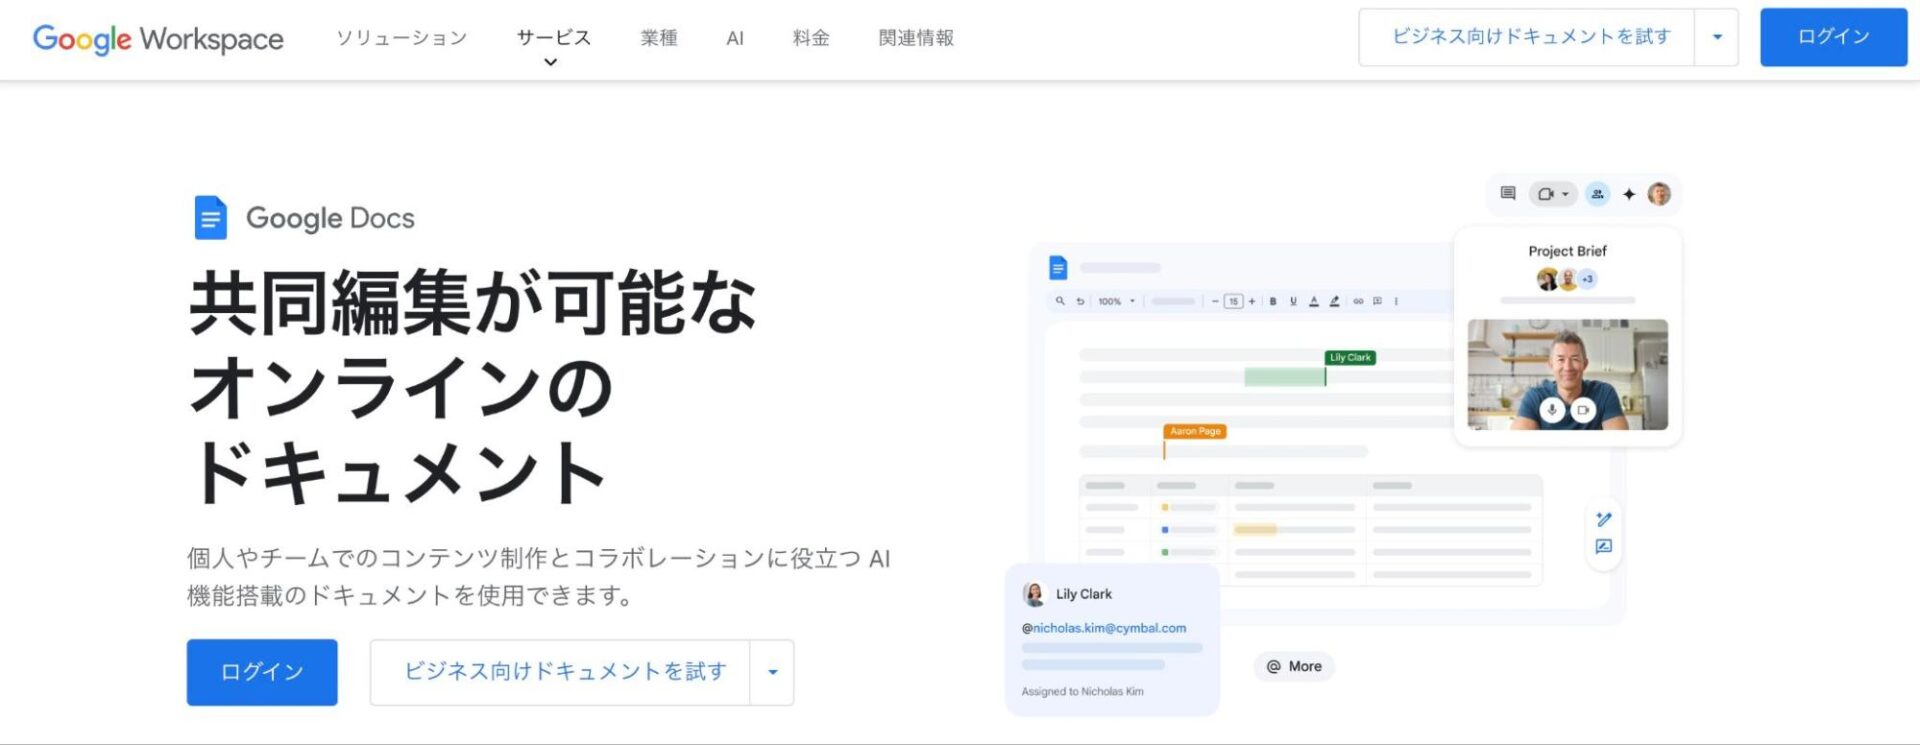Screen dimensions: 1920x745
Task: Go to the 料金 pricing page
Action: (x=811, y=38)
